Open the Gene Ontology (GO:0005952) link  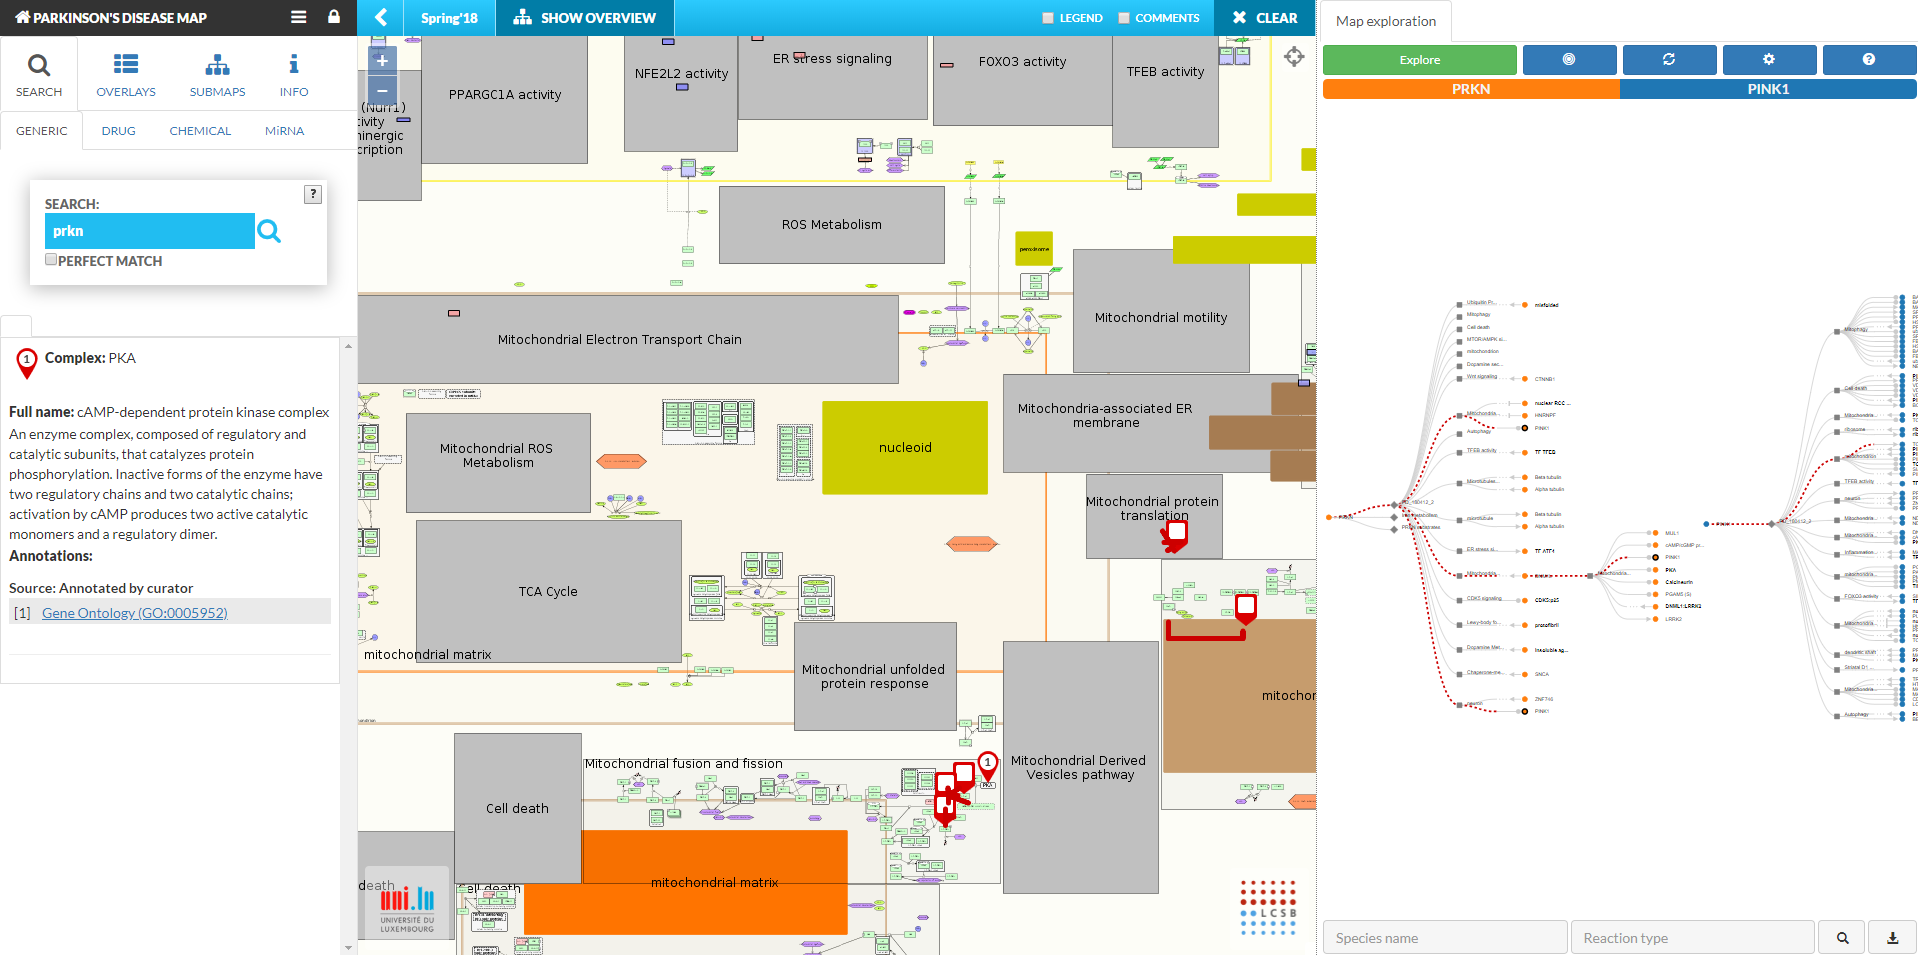[x=135, y=613]
